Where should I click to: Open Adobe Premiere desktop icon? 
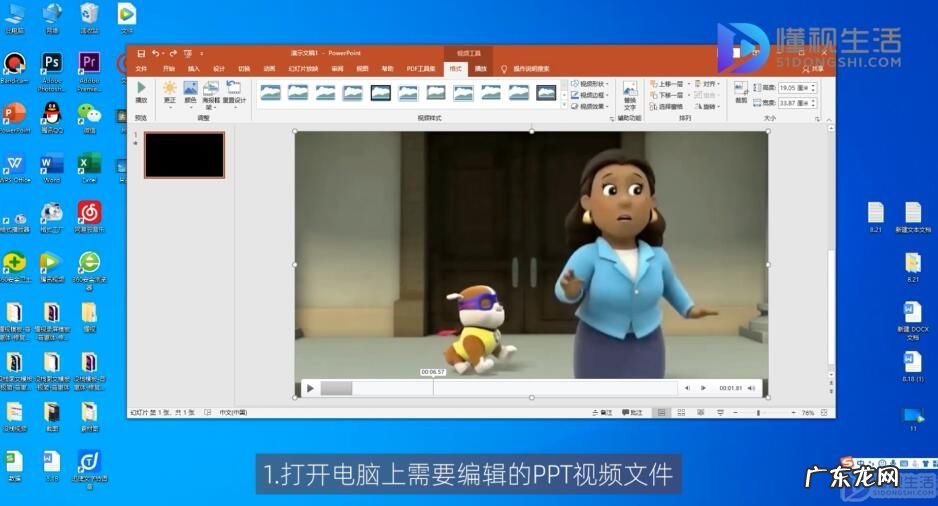click(x=89, y=71)
